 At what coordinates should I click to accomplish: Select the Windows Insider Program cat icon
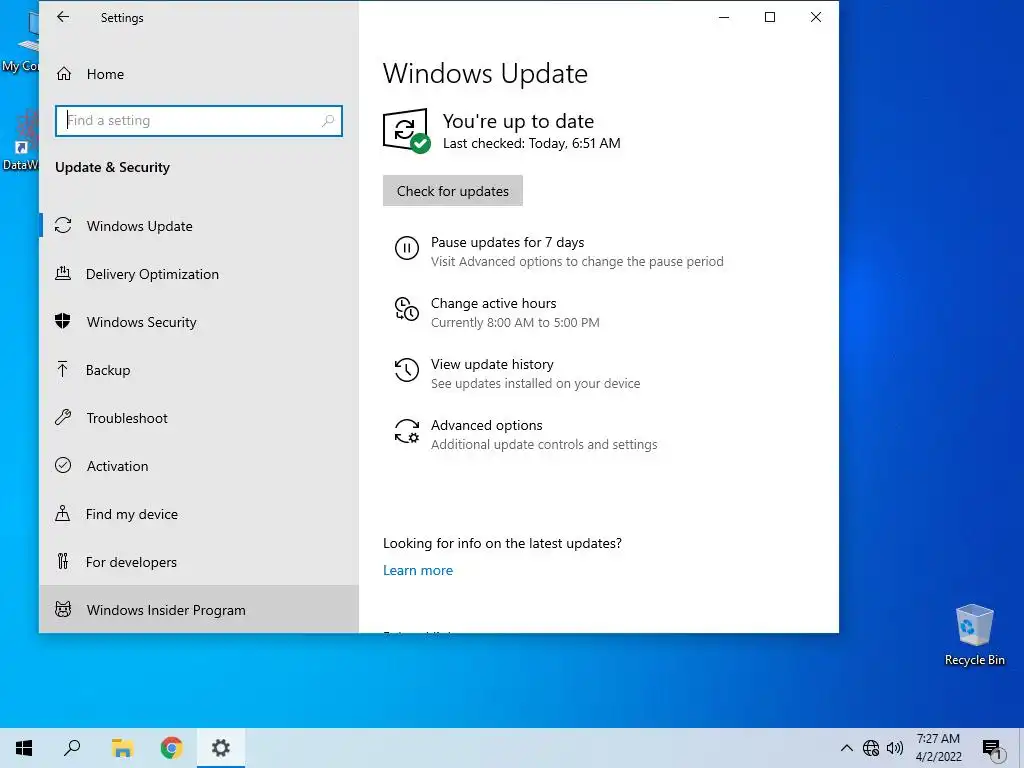click(x=63, y=609)
